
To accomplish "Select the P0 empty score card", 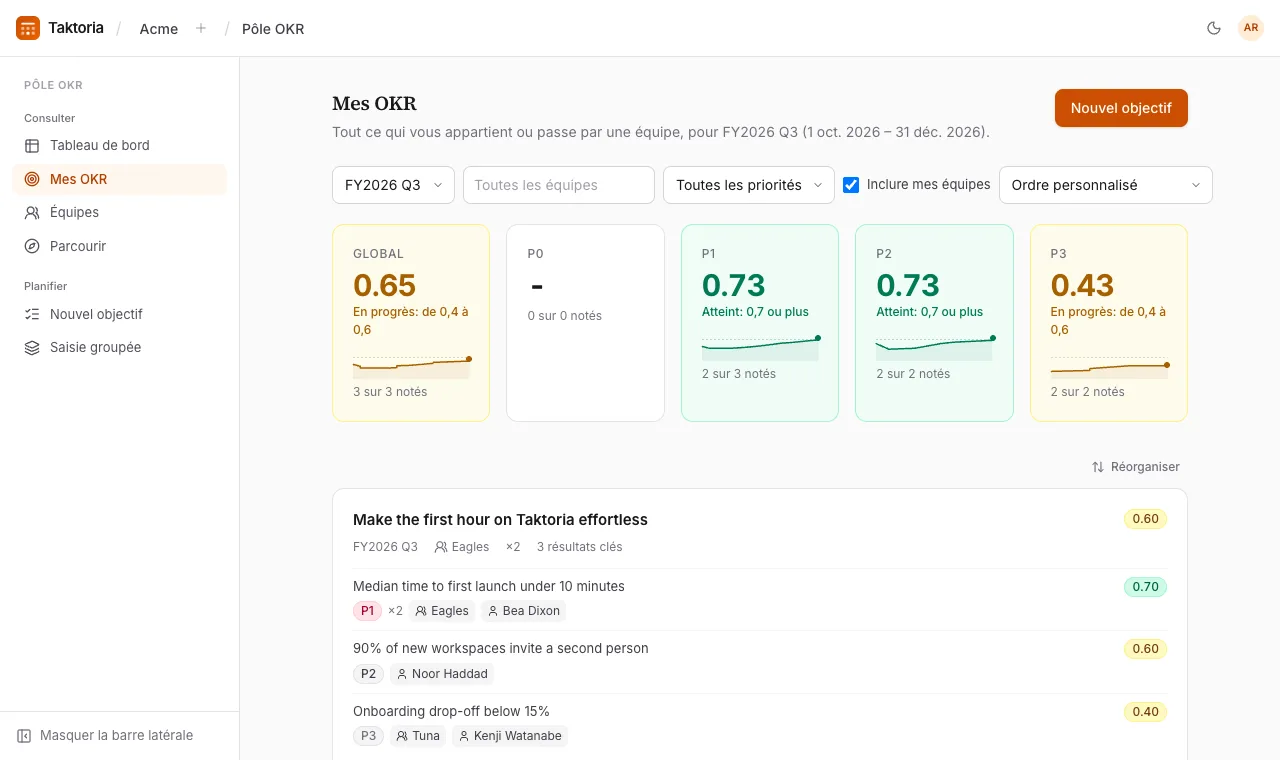I will point(585,323).
